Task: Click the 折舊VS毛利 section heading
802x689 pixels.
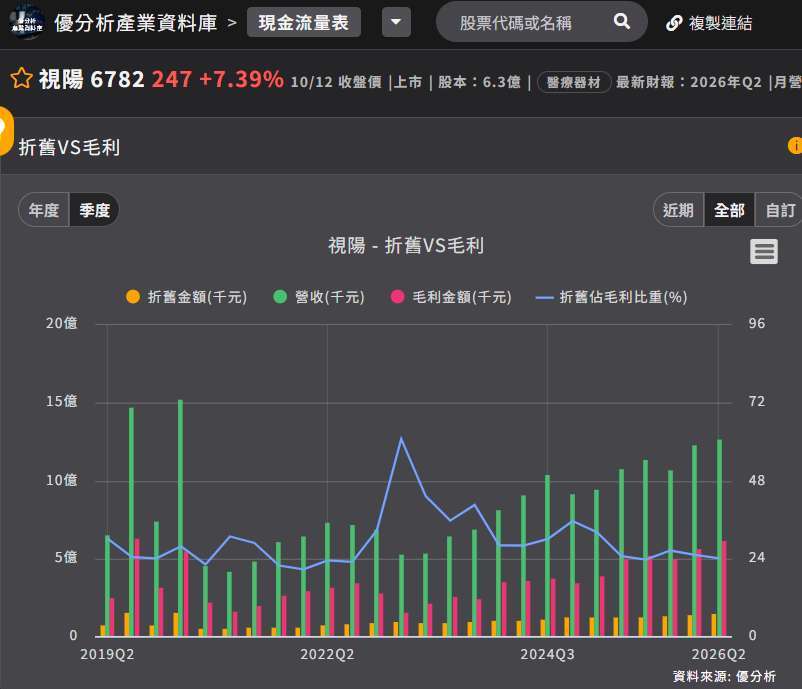Action: [x=69, y=147]
